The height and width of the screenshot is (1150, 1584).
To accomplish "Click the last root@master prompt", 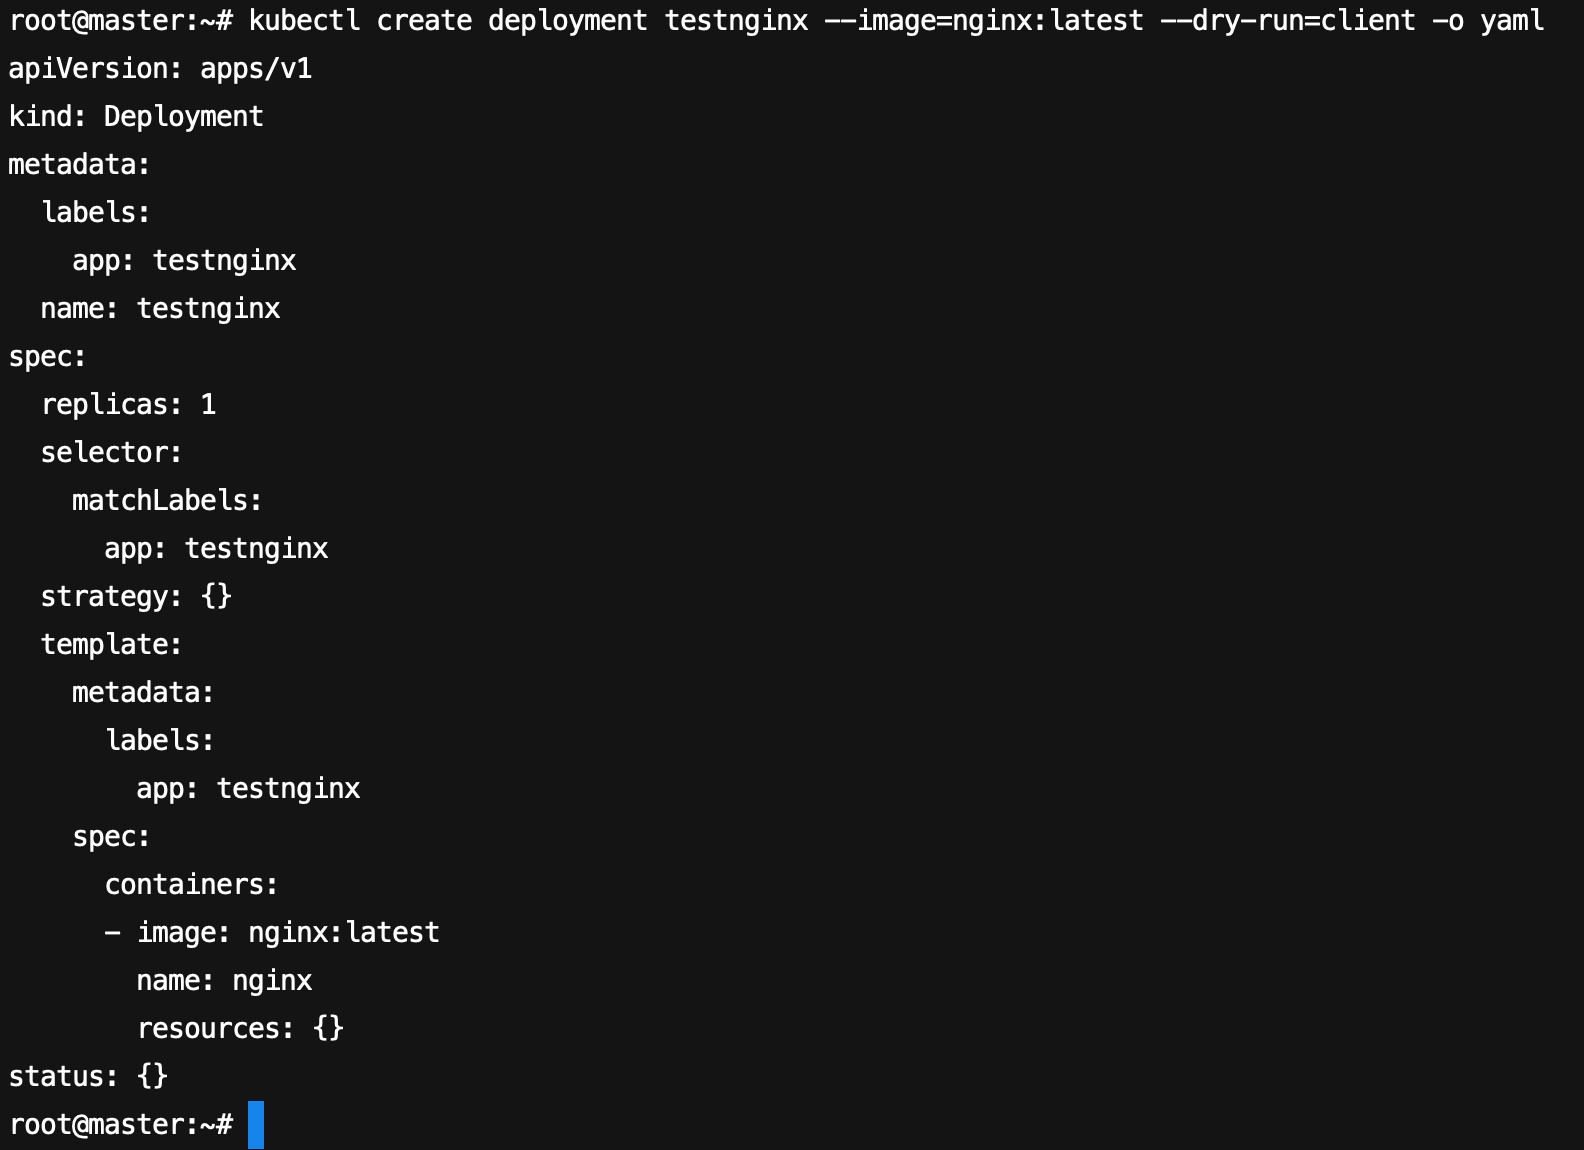I will pos(120,1125).
